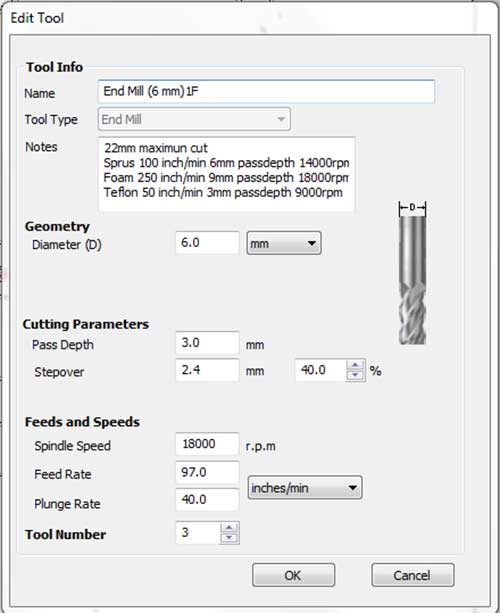Image resolution: width=500 pixels, height=613 pixels.
Task: Open the inches/min feed units dropdown
Action: pyautogui.click(x=305, y=488)
